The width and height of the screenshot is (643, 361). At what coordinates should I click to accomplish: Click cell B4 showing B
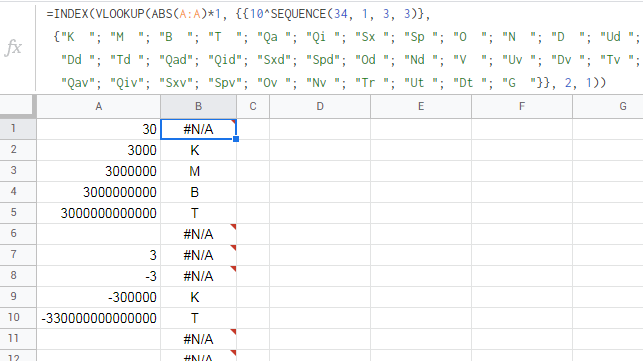(198, 192)
